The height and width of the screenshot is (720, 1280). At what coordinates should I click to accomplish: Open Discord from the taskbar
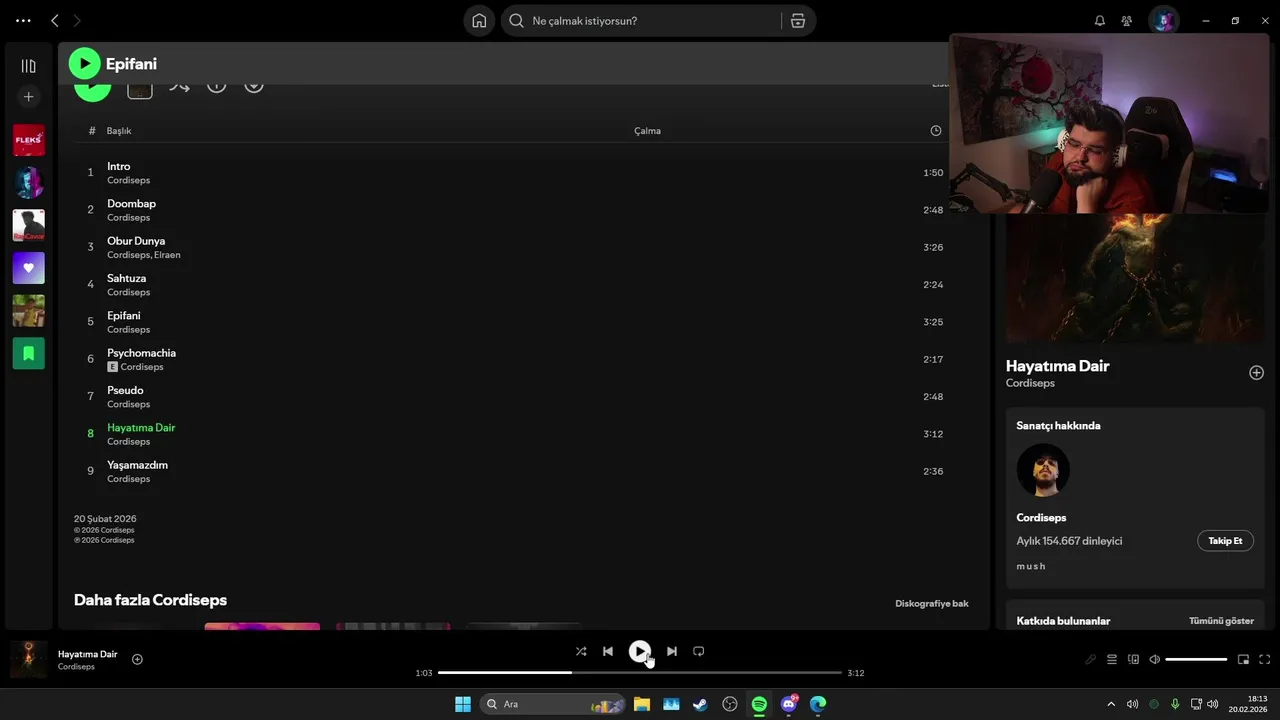coord(789,704)
